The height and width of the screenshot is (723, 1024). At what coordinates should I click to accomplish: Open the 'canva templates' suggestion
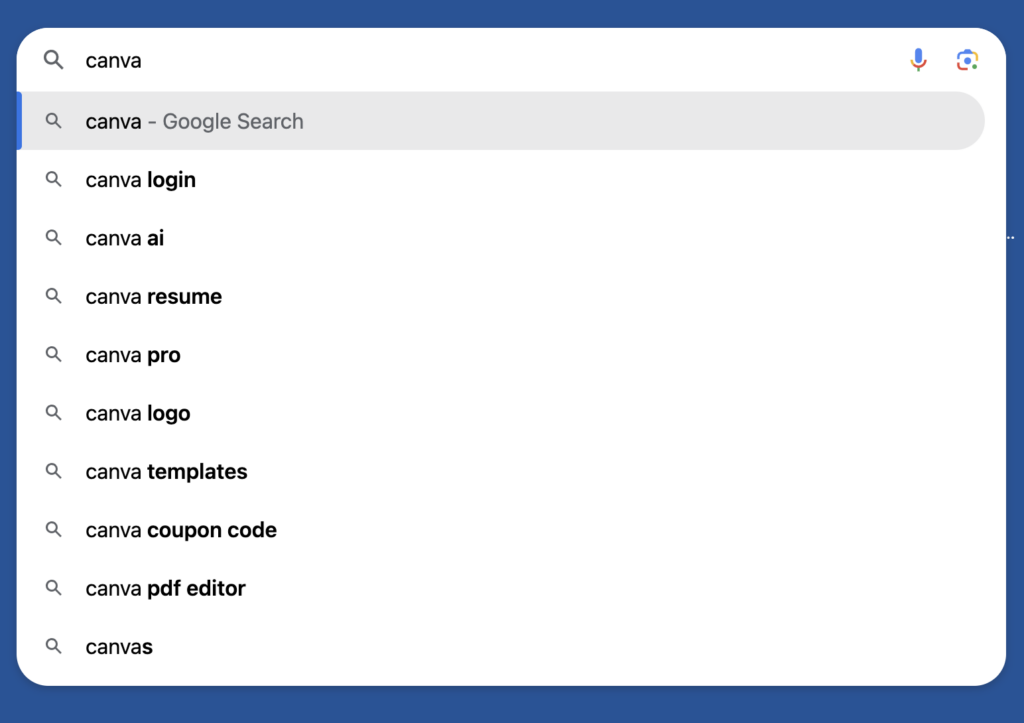pos(166,470)
